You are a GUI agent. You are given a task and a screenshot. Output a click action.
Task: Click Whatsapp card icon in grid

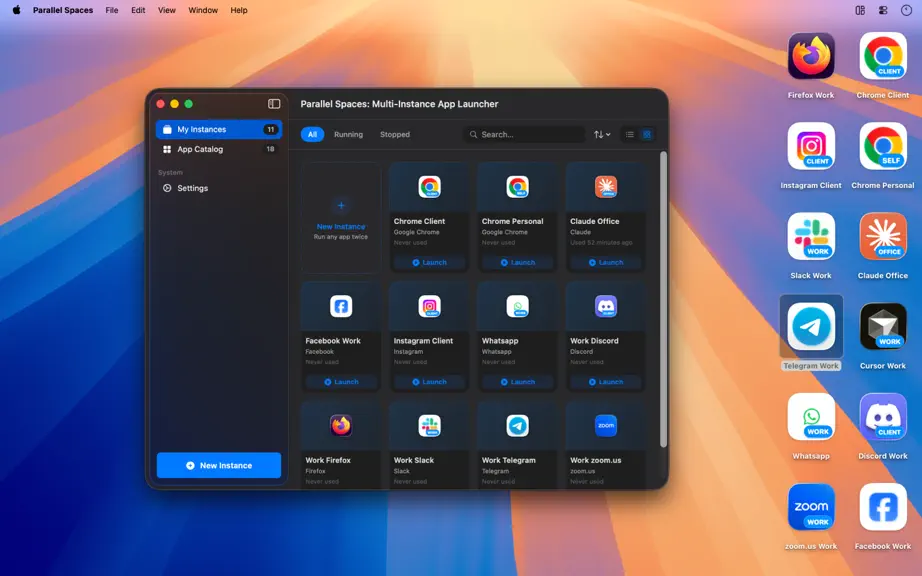click(x=517, y=306)
